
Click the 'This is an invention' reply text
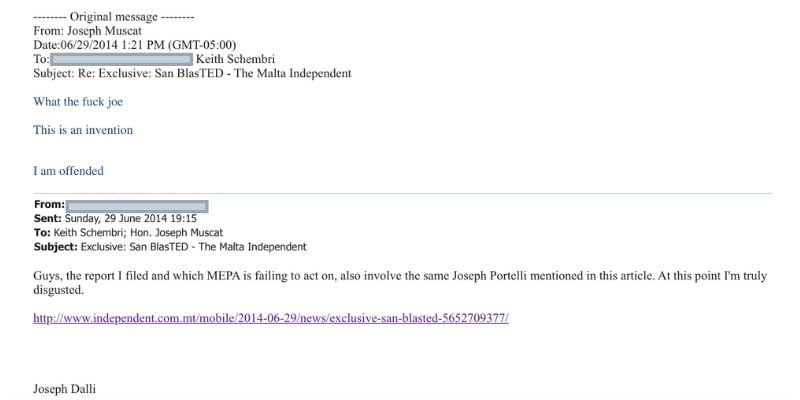83,130
